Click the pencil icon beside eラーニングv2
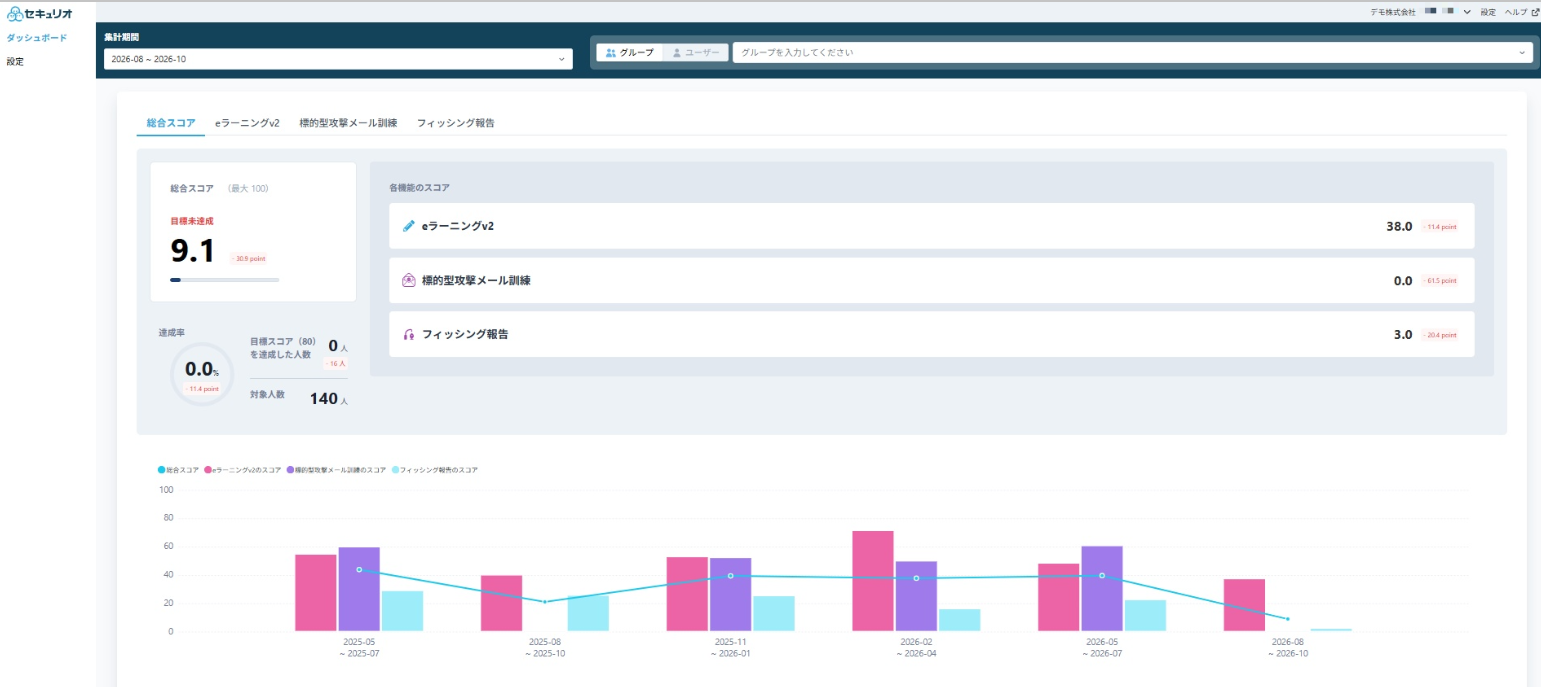 [x=408, y=226]
